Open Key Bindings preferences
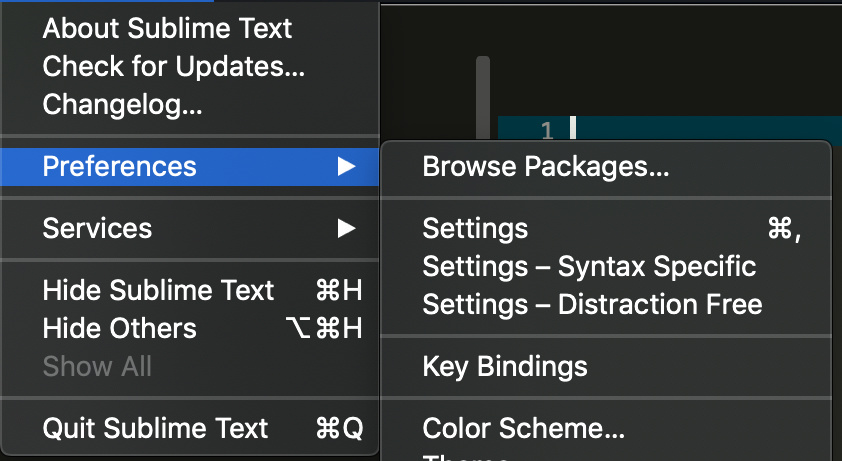 (x=505, y=366)
